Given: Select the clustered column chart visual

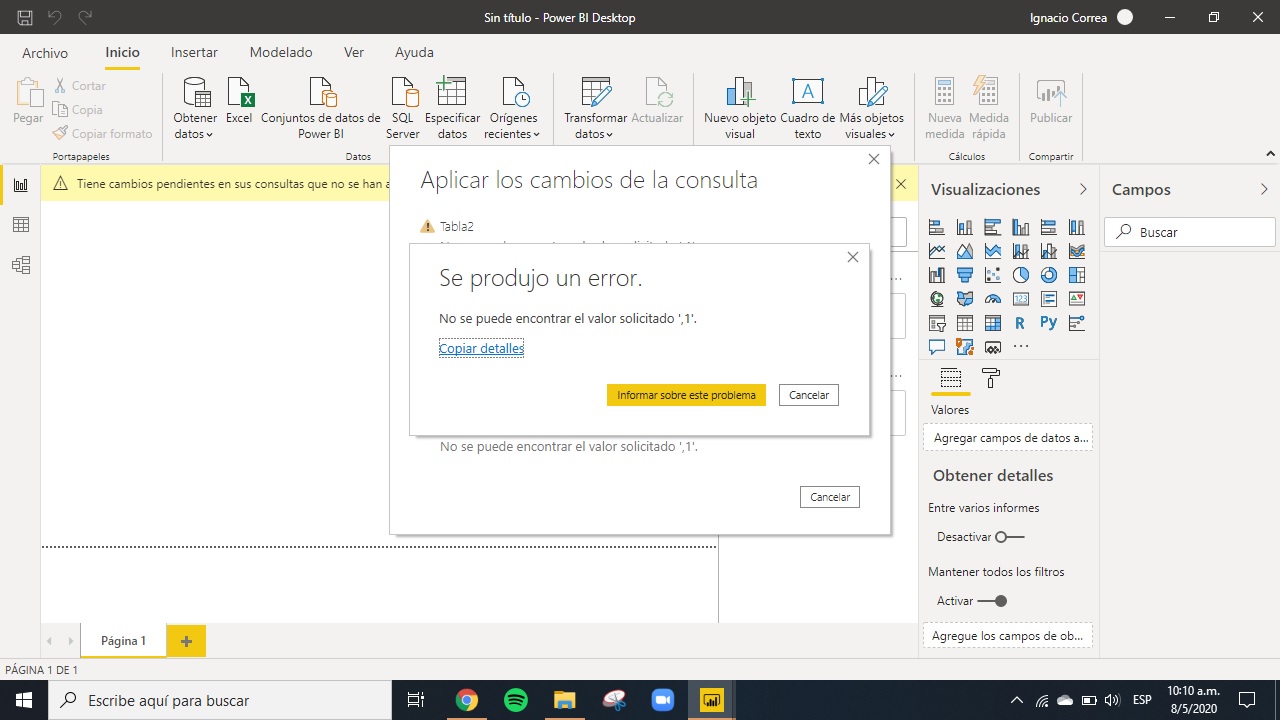Looking at the screenshot, I should click(1021, 227).
